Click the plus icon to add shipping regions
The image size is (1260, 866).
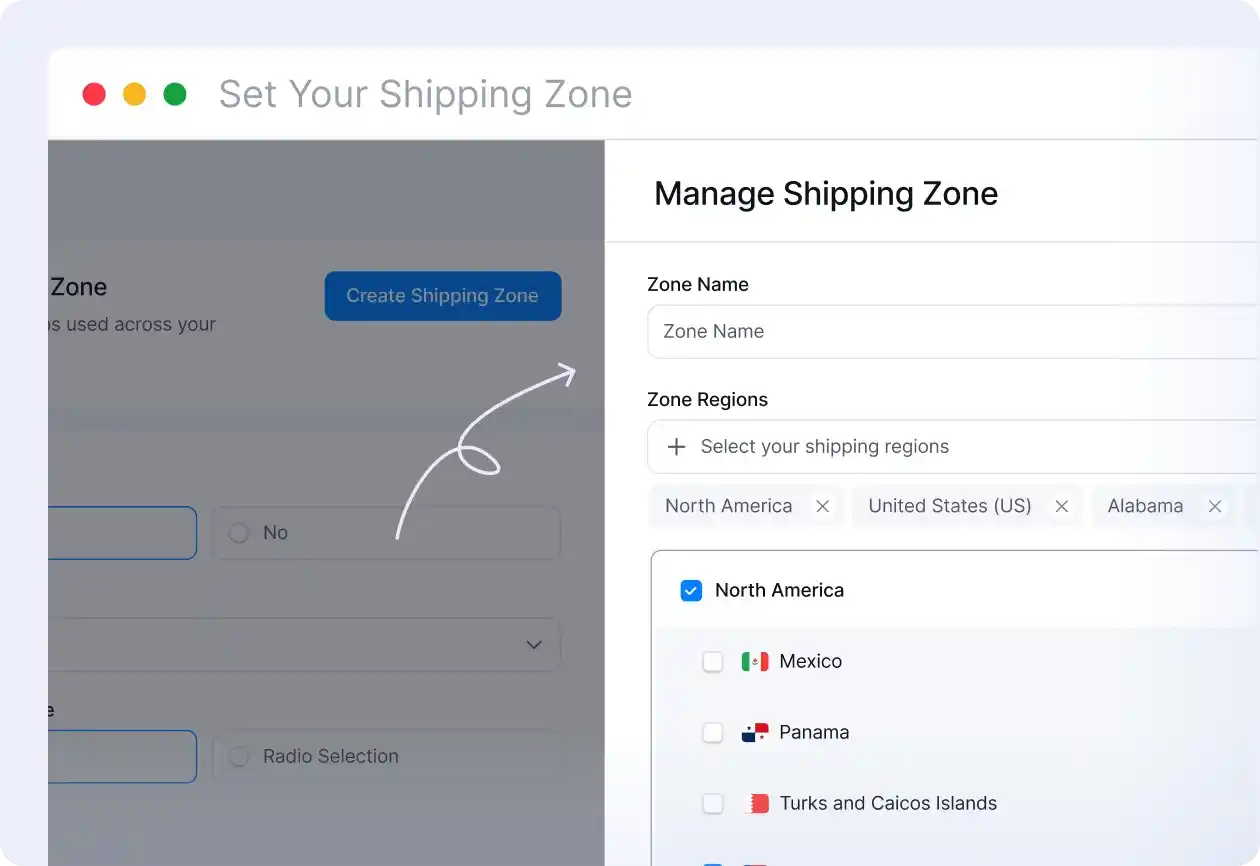tap(678, 447)
